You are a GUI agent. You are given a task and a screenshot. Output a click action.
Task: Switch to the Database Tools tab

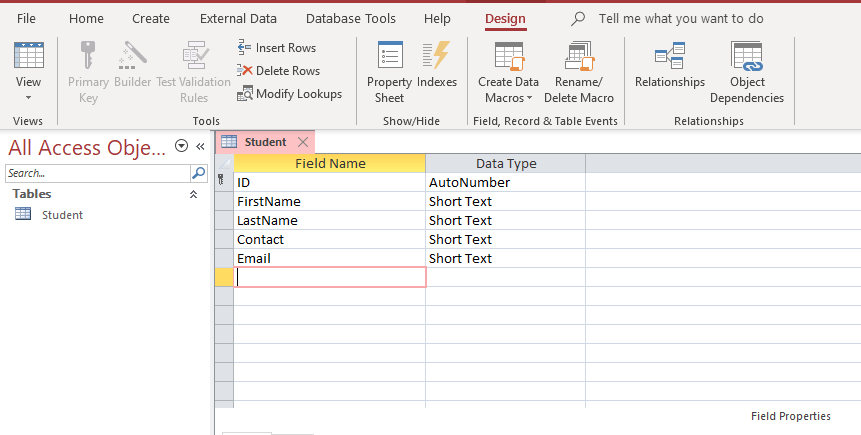coord(350,19)
